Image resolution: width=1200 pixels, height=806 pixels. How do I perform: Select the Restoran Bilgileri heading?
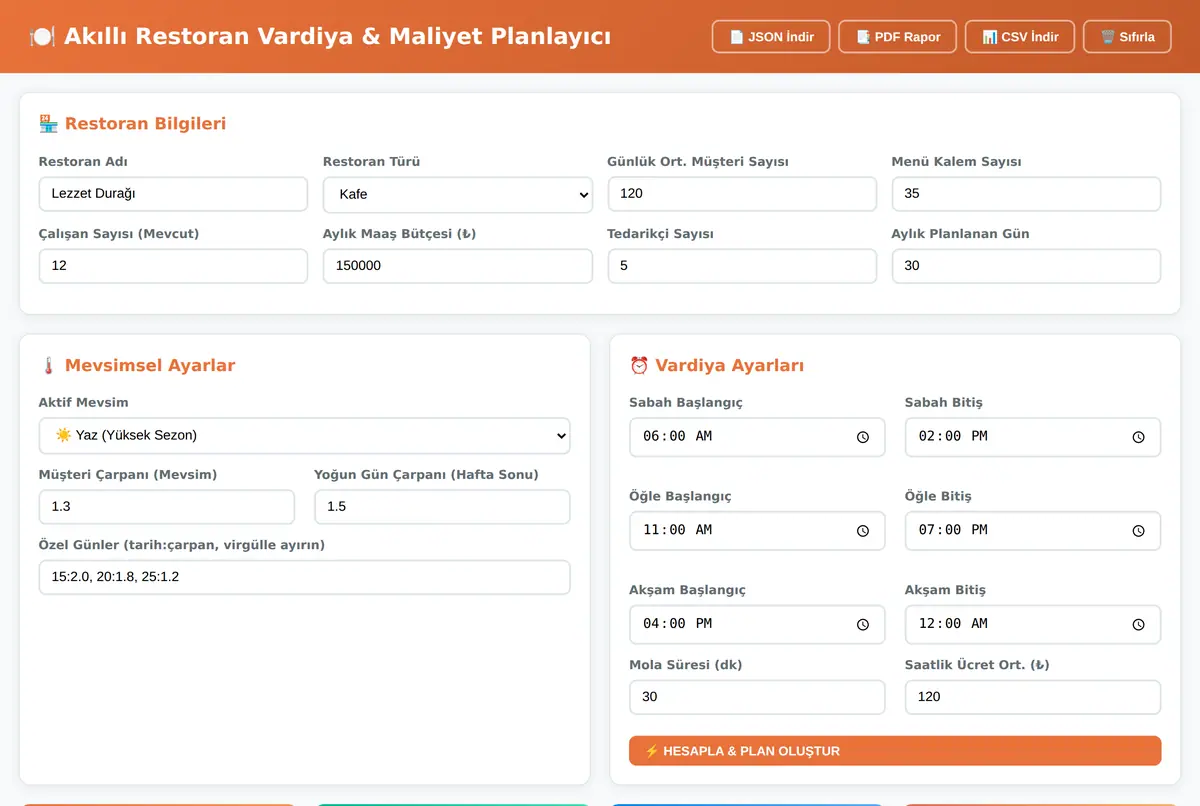click(133, 124)
